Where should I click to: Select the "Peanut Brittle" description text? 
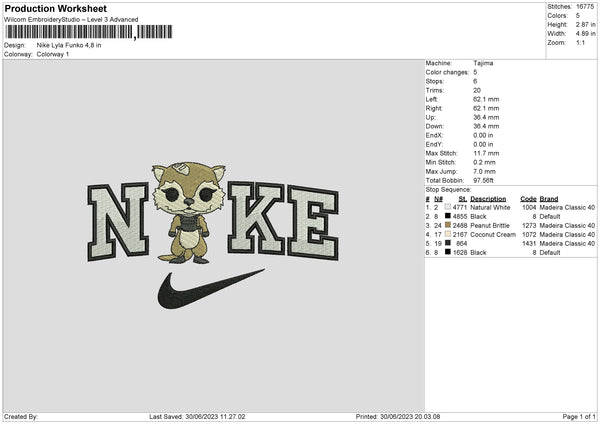pos(490,225)
